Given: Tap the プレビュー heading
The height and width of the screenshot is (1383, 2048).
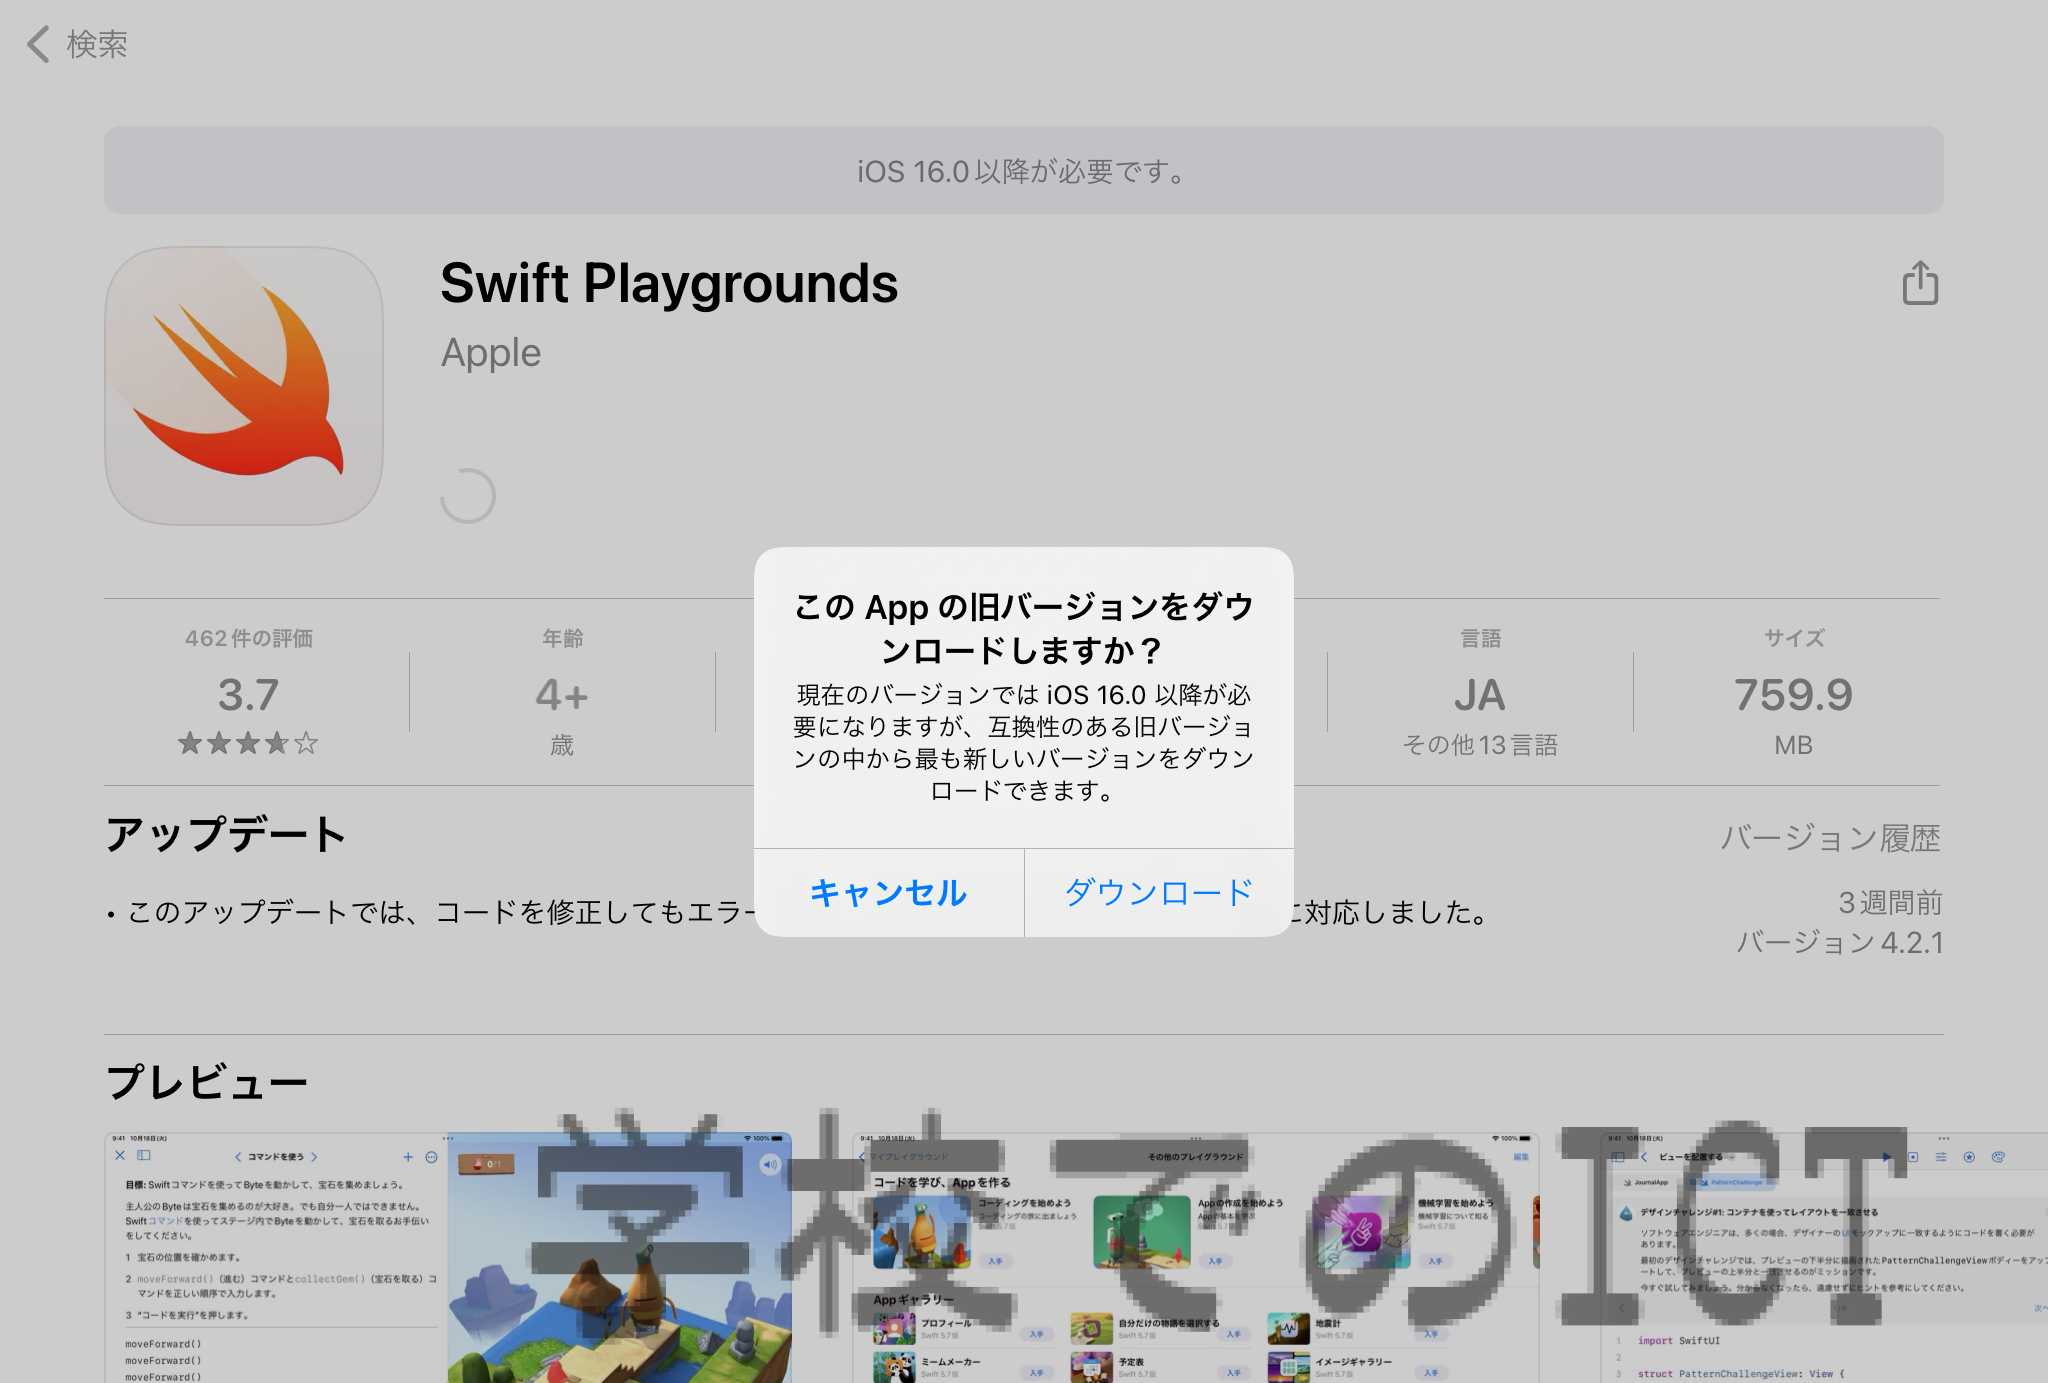Looking at the screenshot, I should coord(207,1082).
